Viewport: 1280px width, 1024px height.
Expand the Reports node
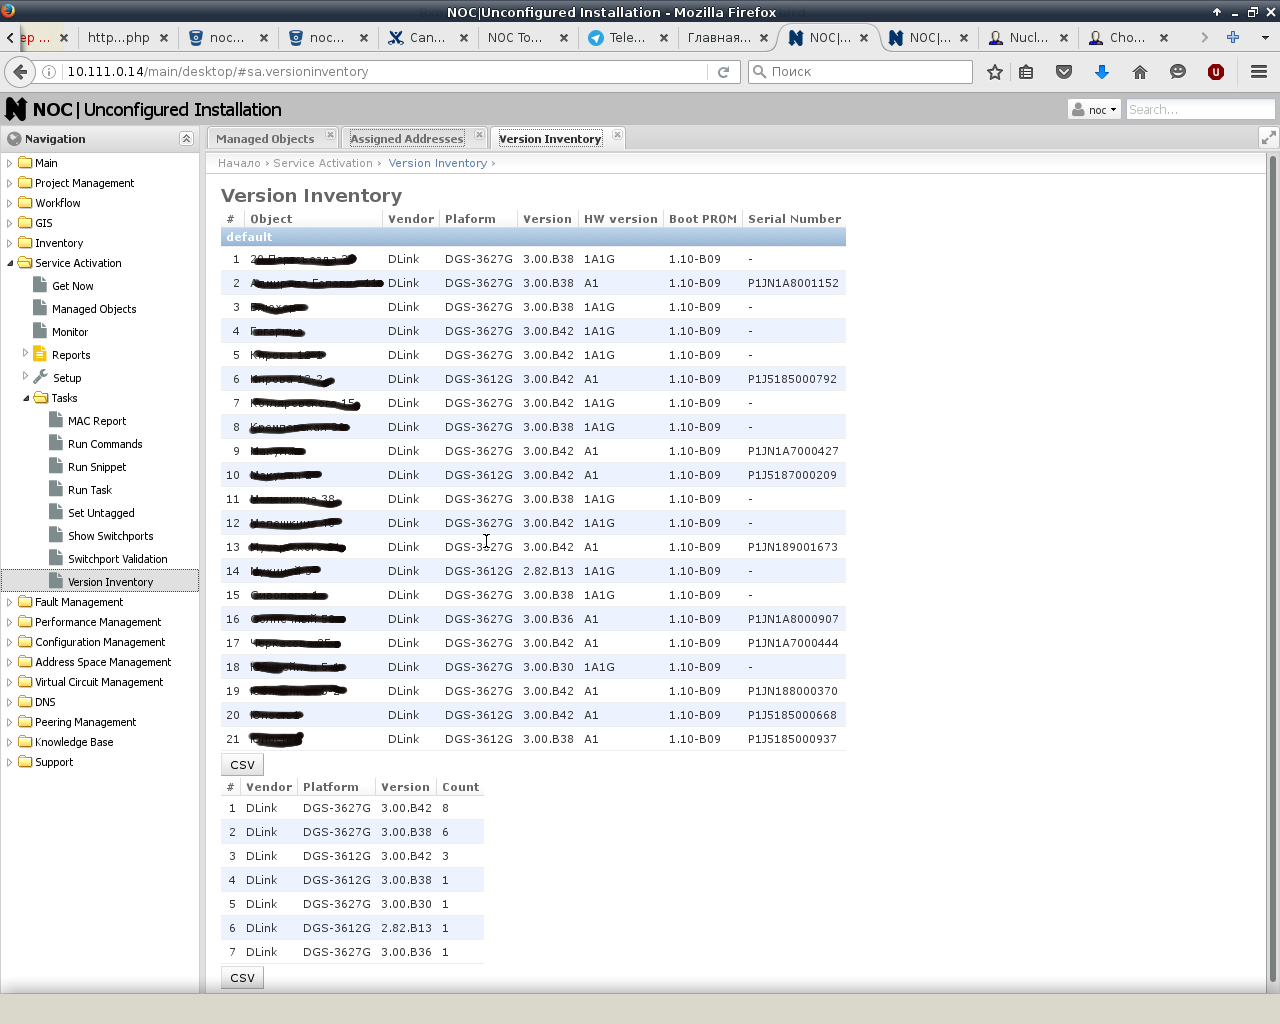[26, 353]
